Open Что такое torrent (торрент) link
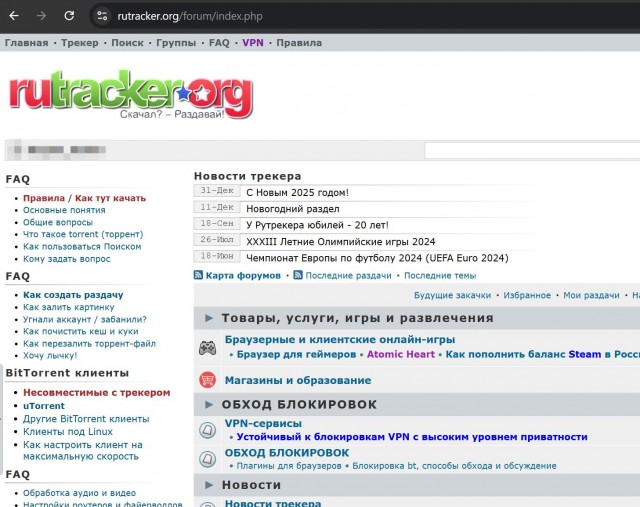This screenshot has height=507, width=640. (x=83, y=234)
